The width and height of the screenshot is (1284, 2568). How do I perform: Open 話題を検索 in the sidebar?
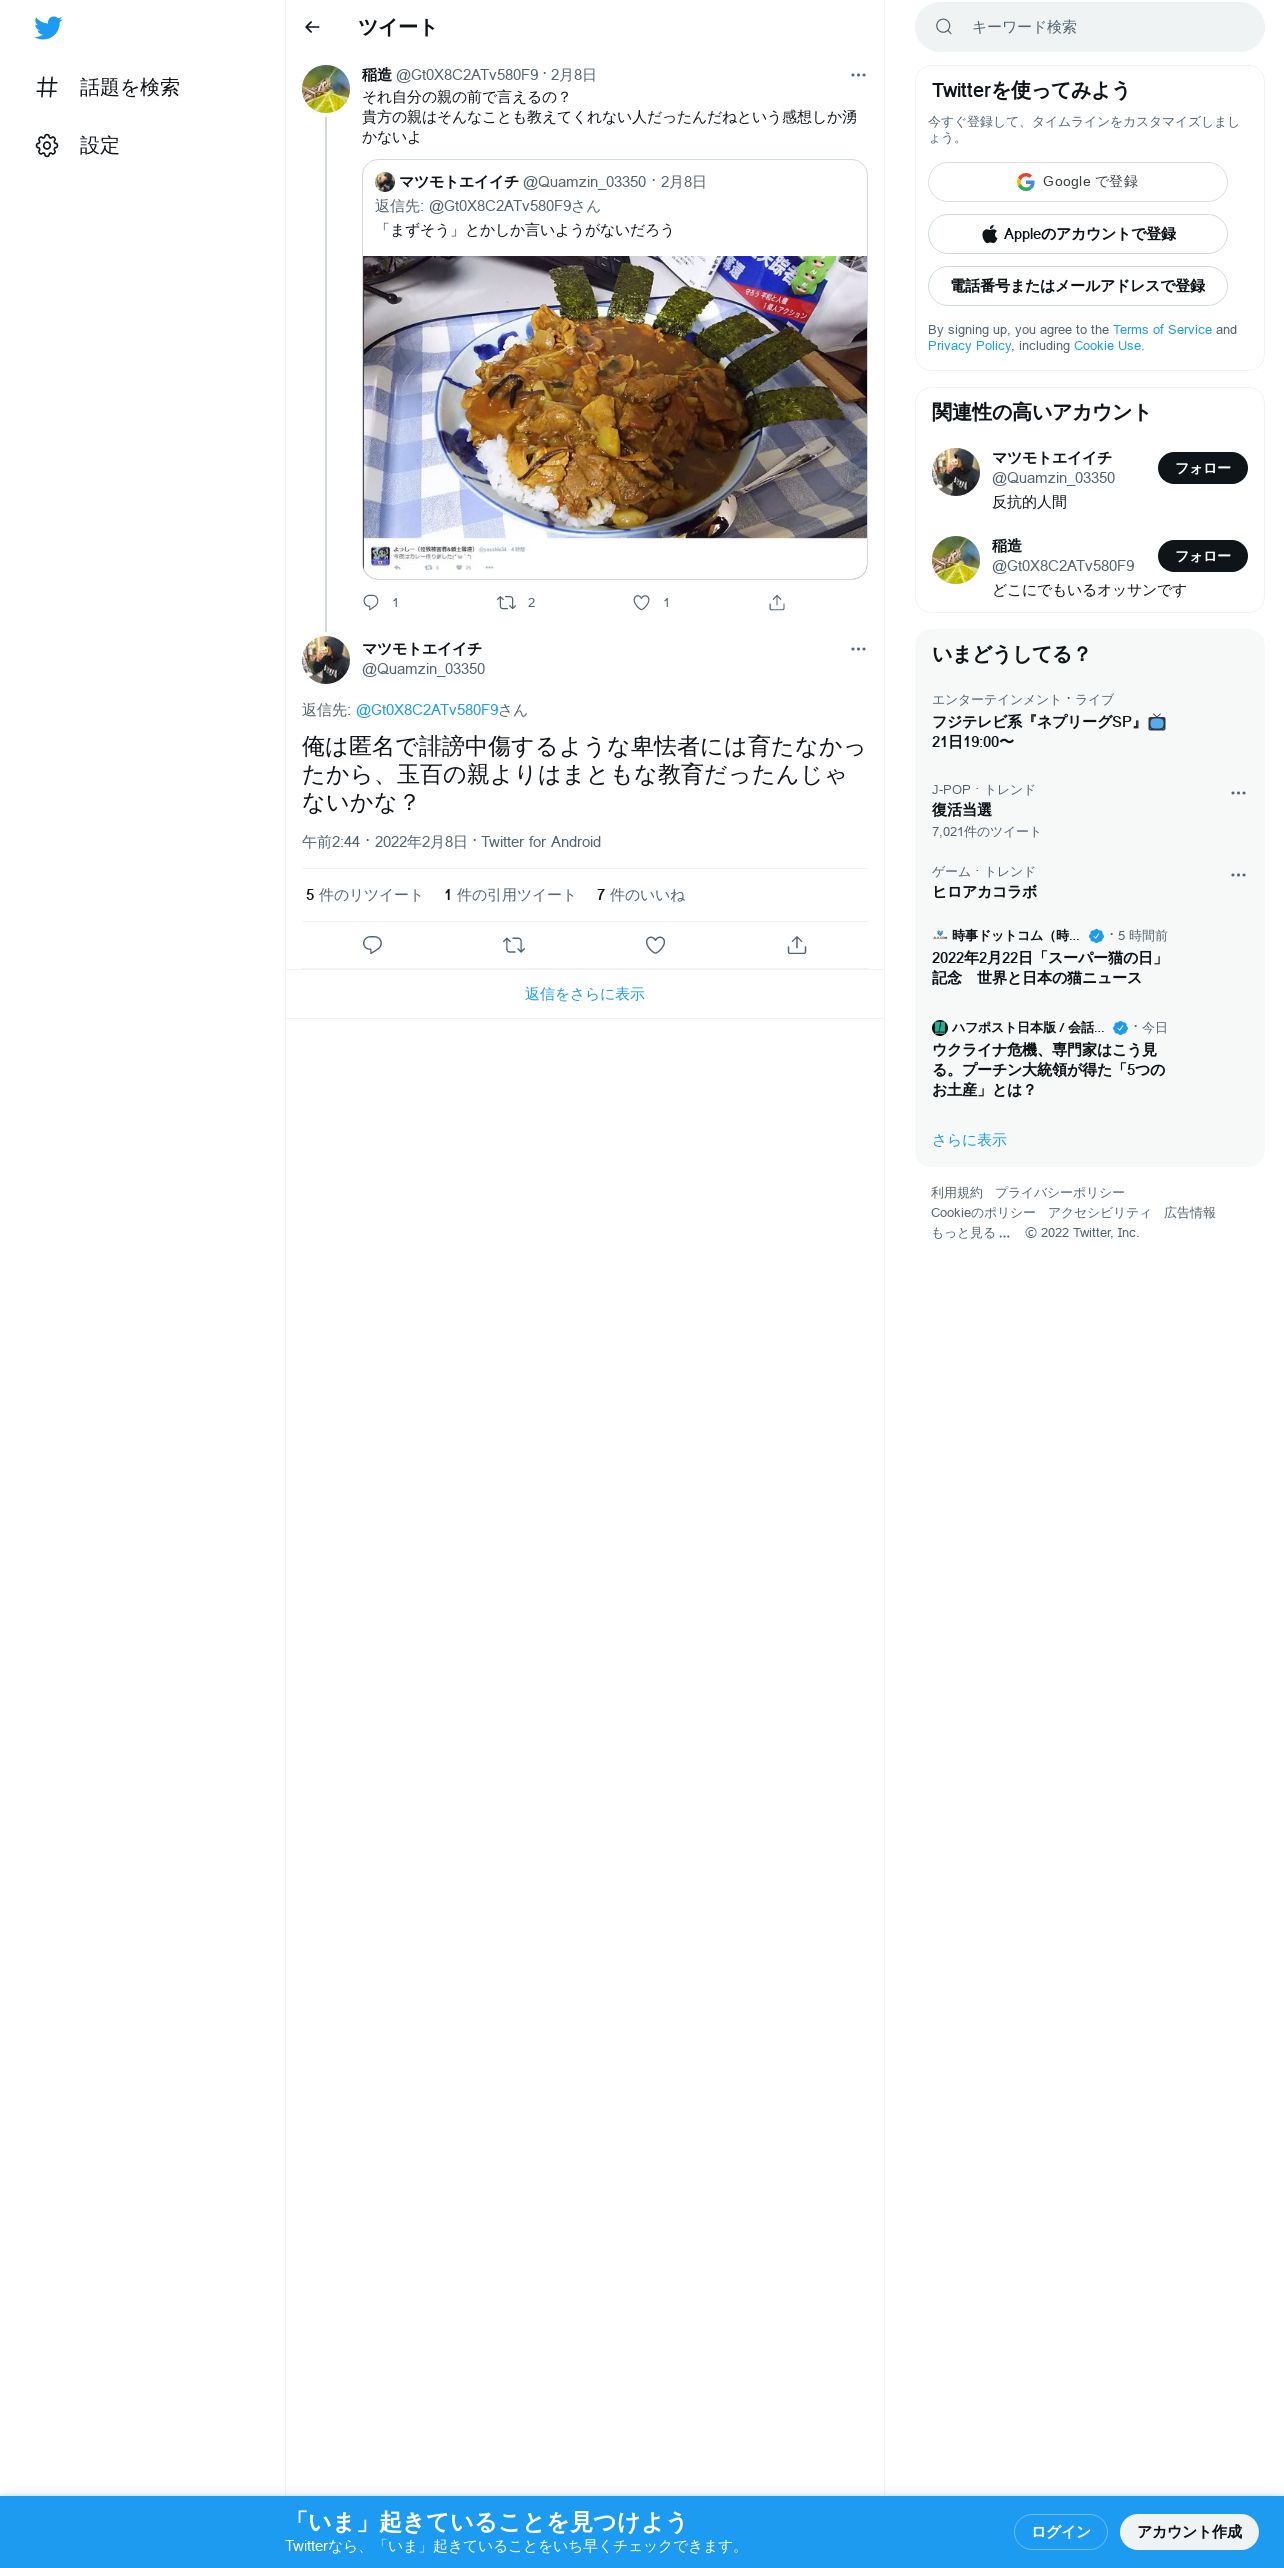pos(108,88)
